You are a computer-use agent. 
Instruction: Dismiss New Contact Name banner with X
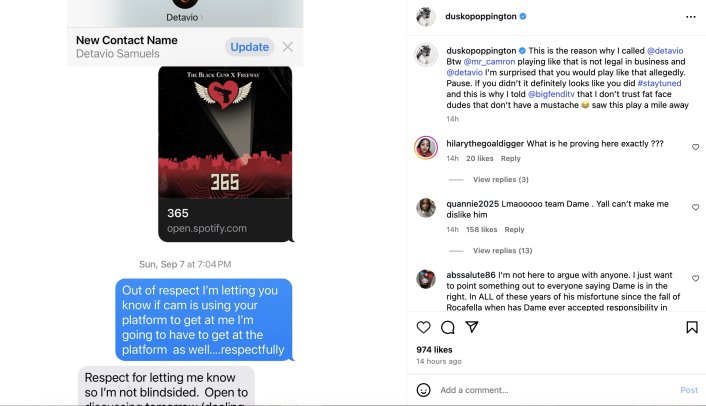click(287, 47)
